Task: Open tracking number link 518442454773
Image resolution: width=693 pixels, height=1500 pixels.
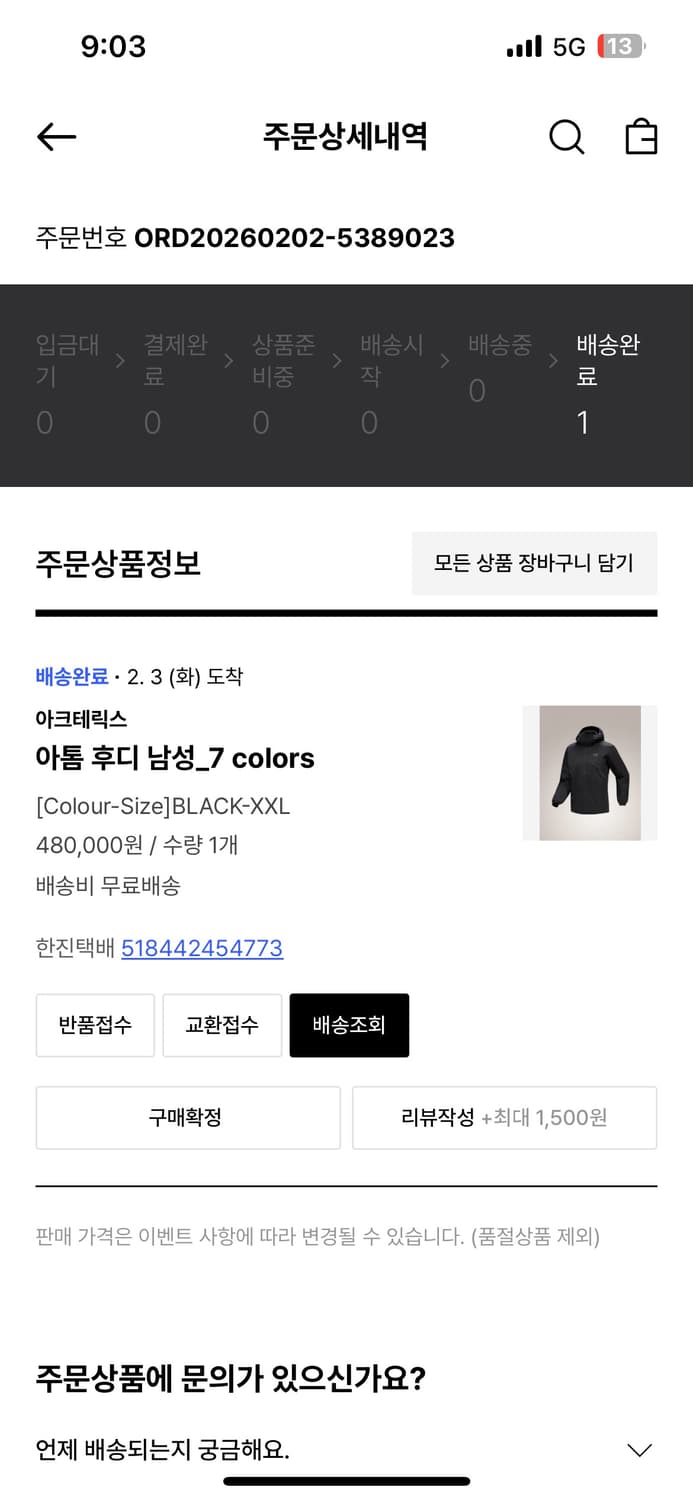Action: pos(201,948)
